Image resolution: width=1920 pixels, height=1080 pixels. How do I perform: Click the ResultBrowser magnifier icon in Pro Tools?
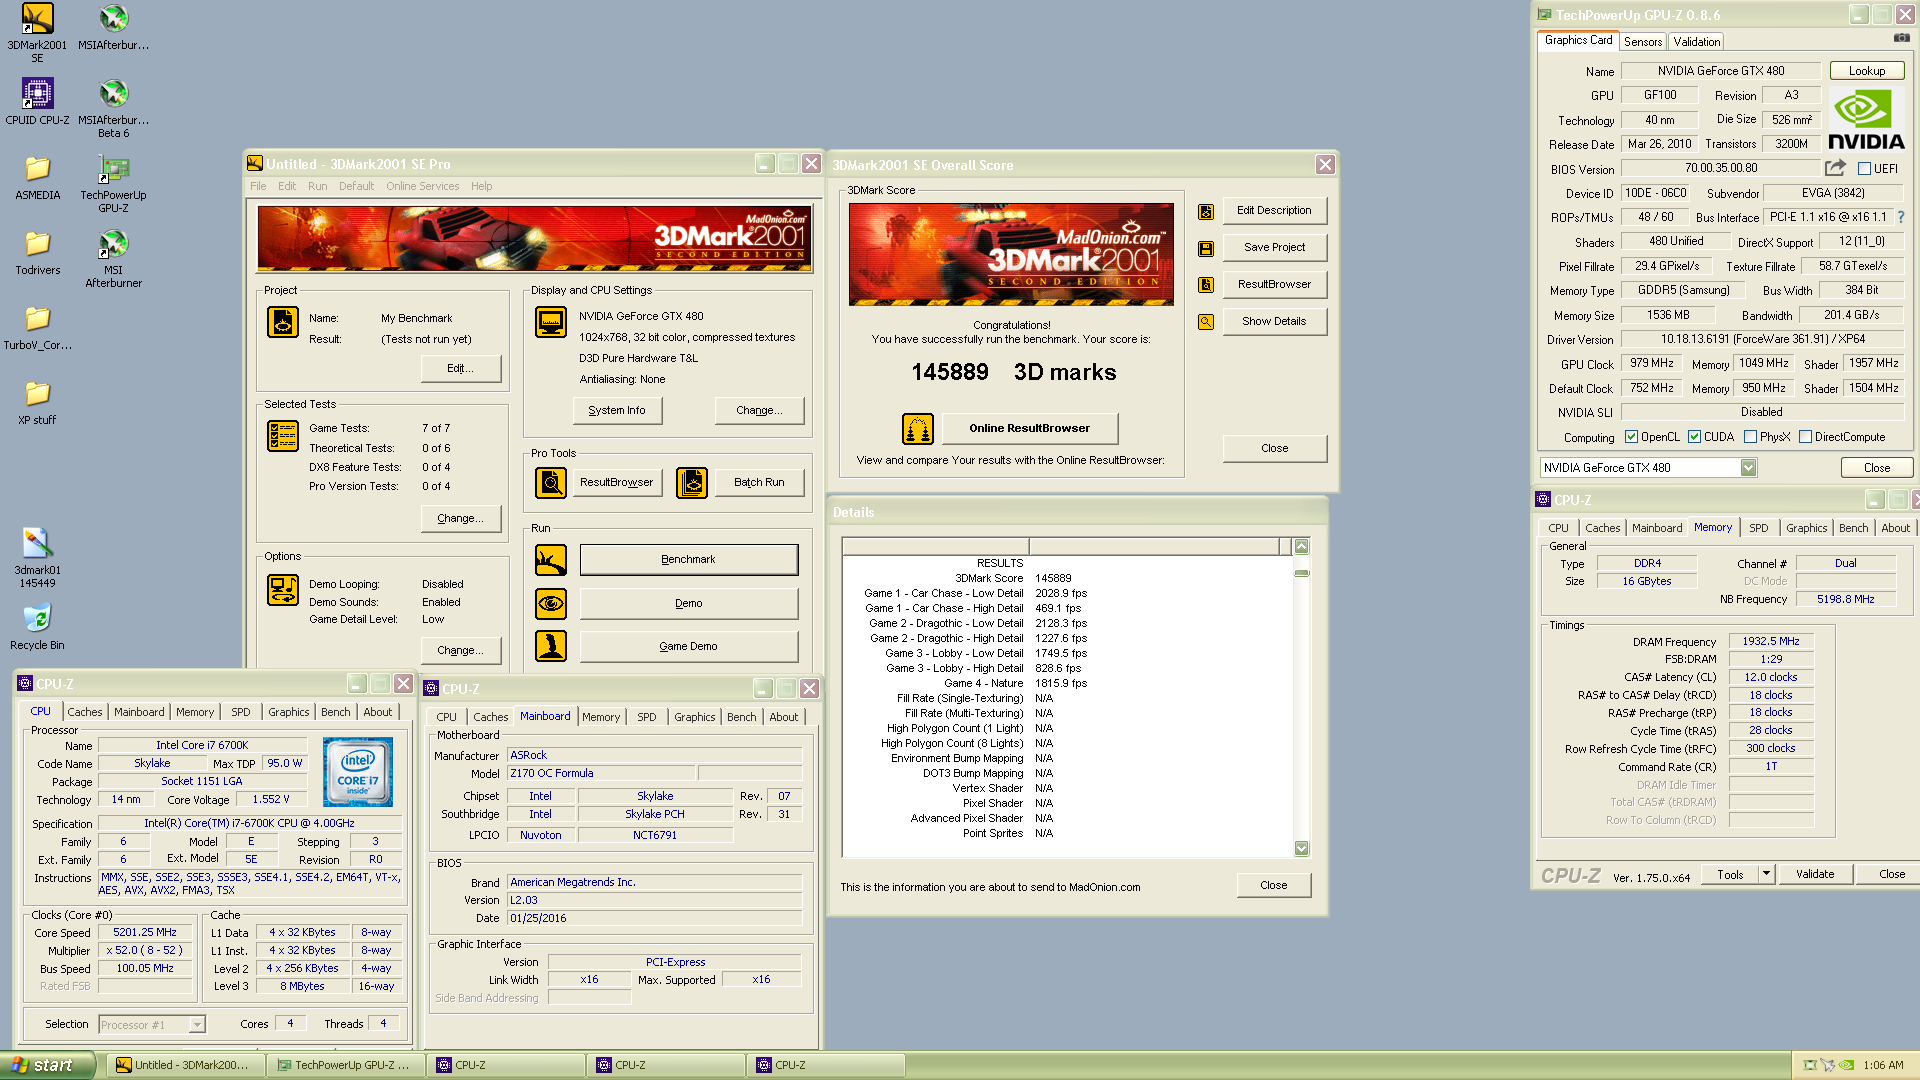[551, 482]
